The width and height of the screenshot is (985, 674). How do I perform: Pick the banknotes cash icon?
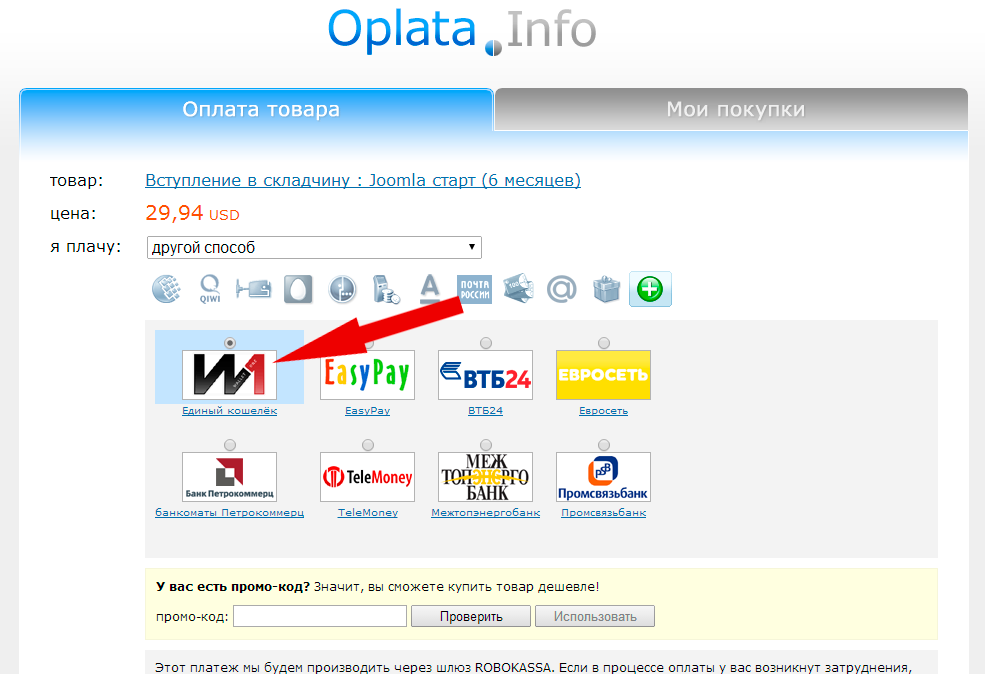[x=518, y=289]
